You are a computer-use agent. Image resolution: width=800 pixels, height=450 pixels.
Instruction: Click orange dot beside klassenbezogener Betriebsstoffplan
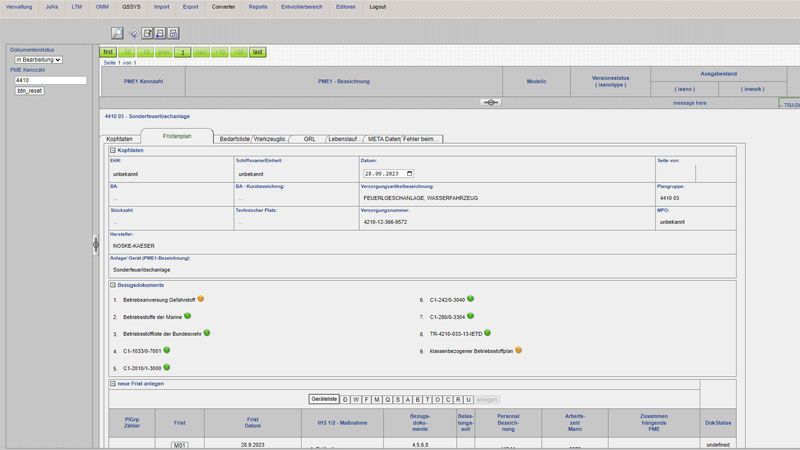click(x=518, y=350)
